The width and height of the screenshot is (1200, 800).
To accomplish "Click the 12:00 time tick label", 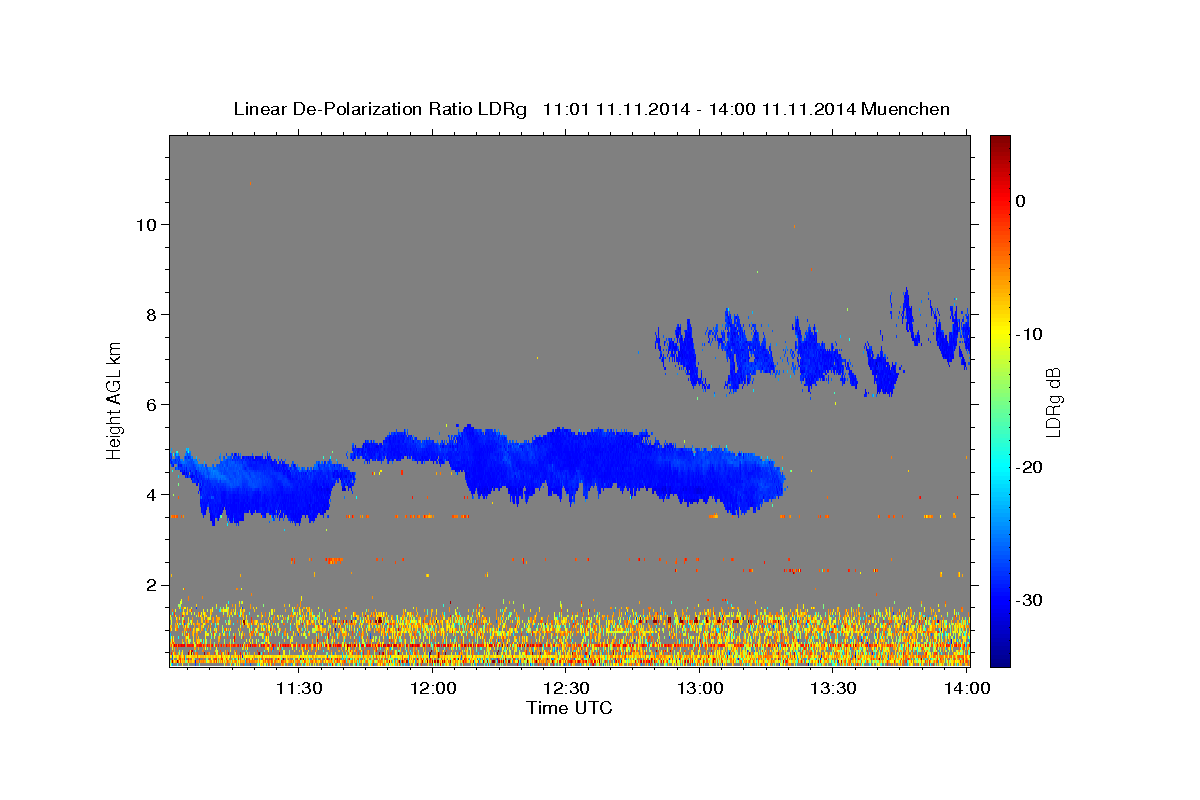I will click(x=433, y=688).
